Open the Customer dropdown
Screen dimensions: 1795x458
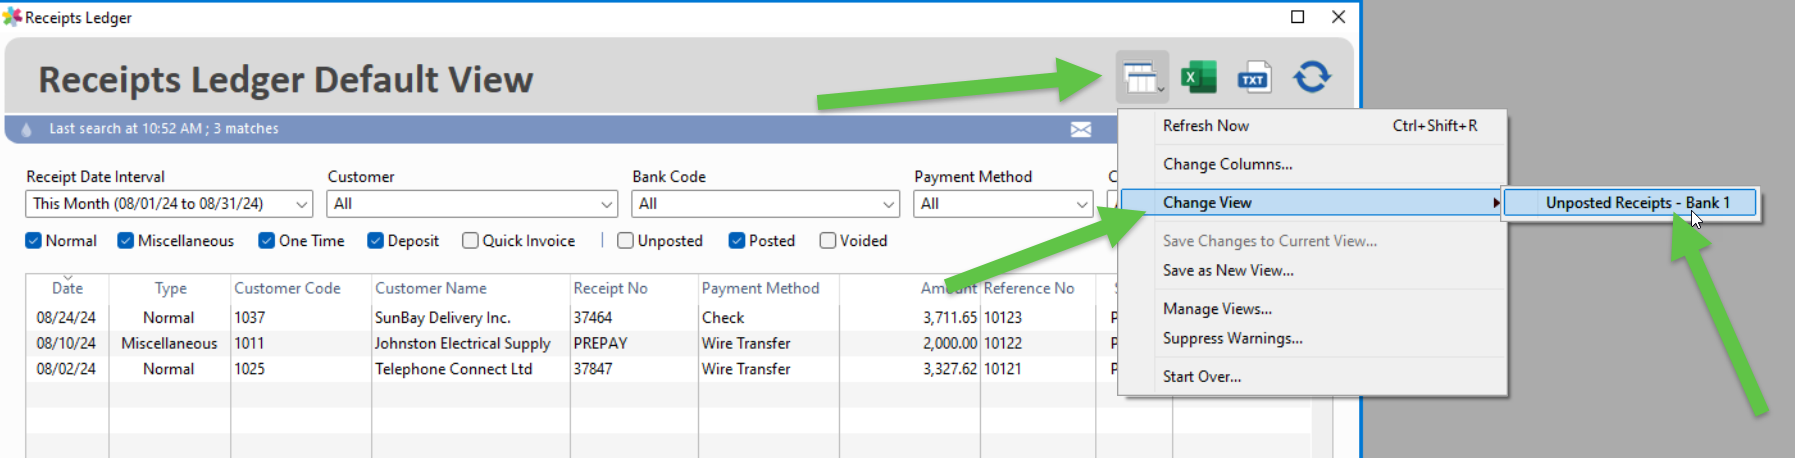472,204
